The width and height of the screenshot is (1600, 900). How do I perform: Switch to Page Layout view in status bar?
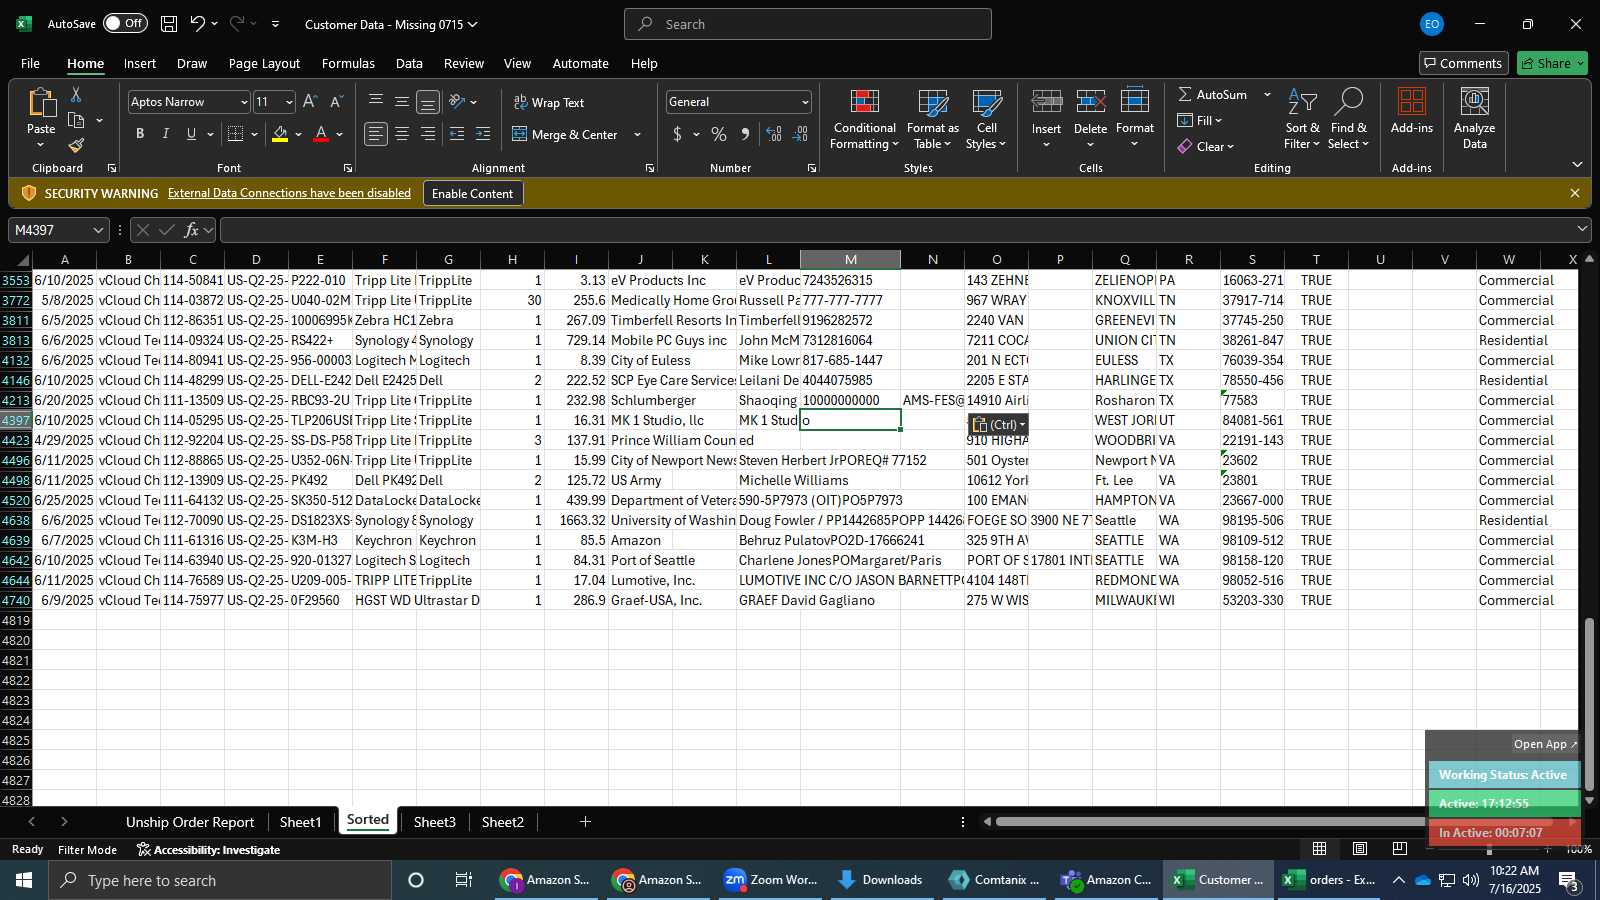[x=1360, y=849]
